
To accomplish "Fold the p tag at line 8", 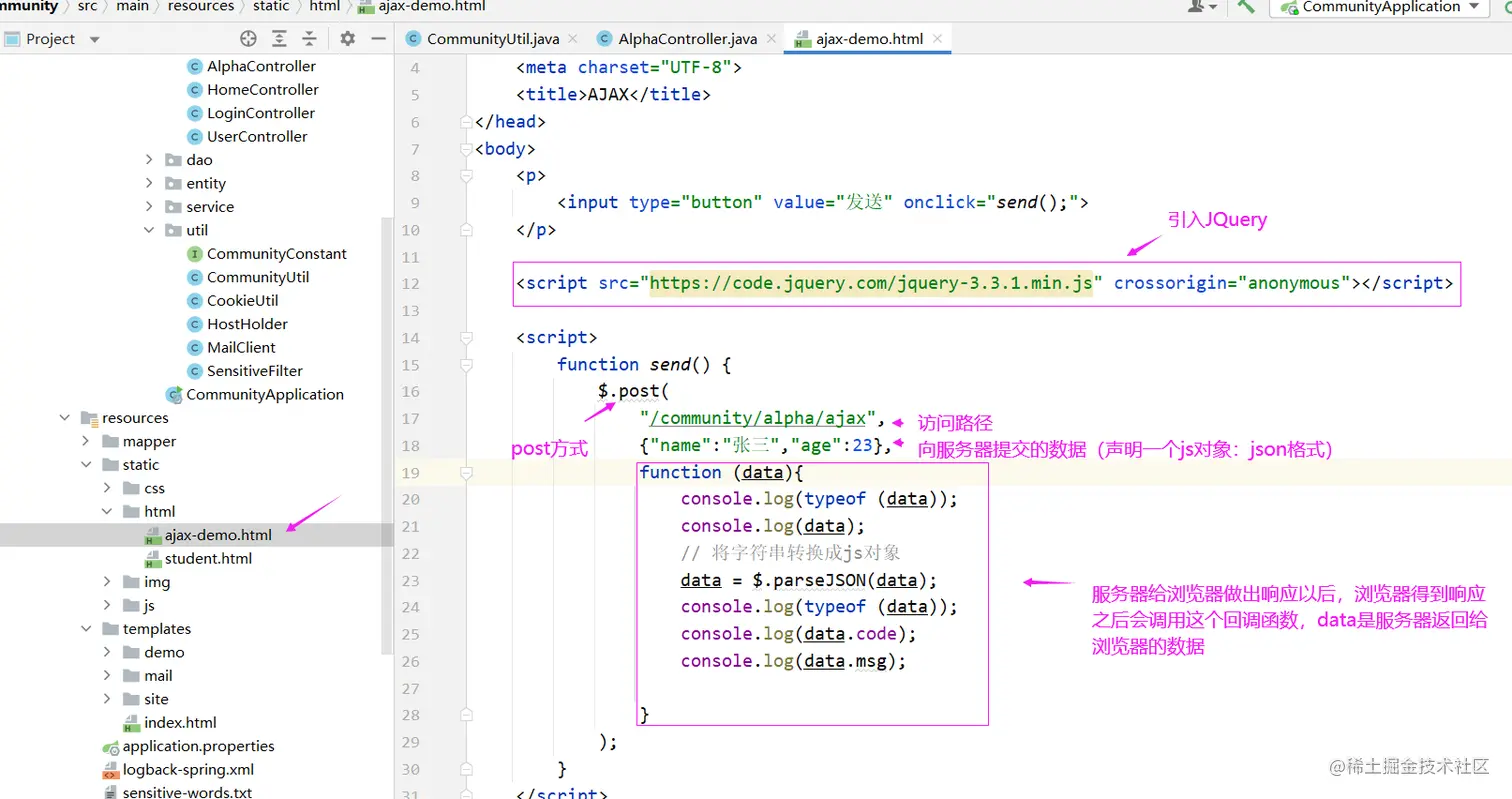I will [x=465, y=176].
